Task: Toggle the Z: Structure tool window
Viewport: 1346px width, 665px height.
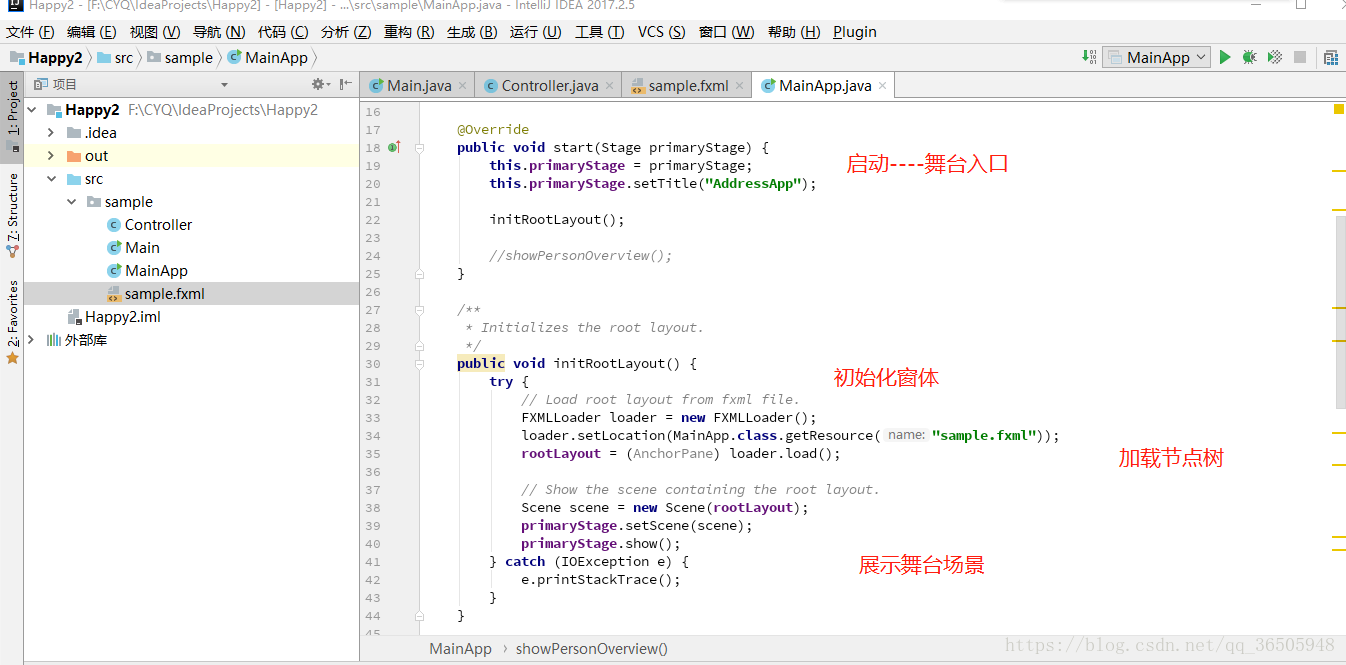Action: (x=12, y=214)
